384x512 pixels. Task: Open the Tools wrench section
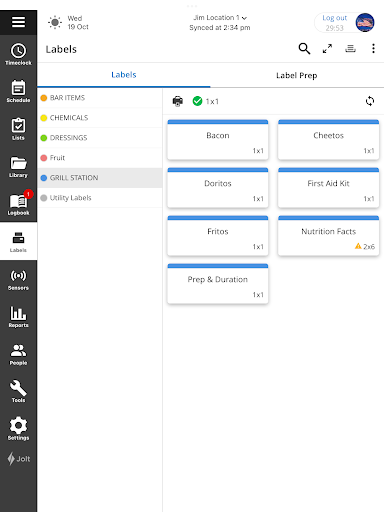click(x=18, y=391)
